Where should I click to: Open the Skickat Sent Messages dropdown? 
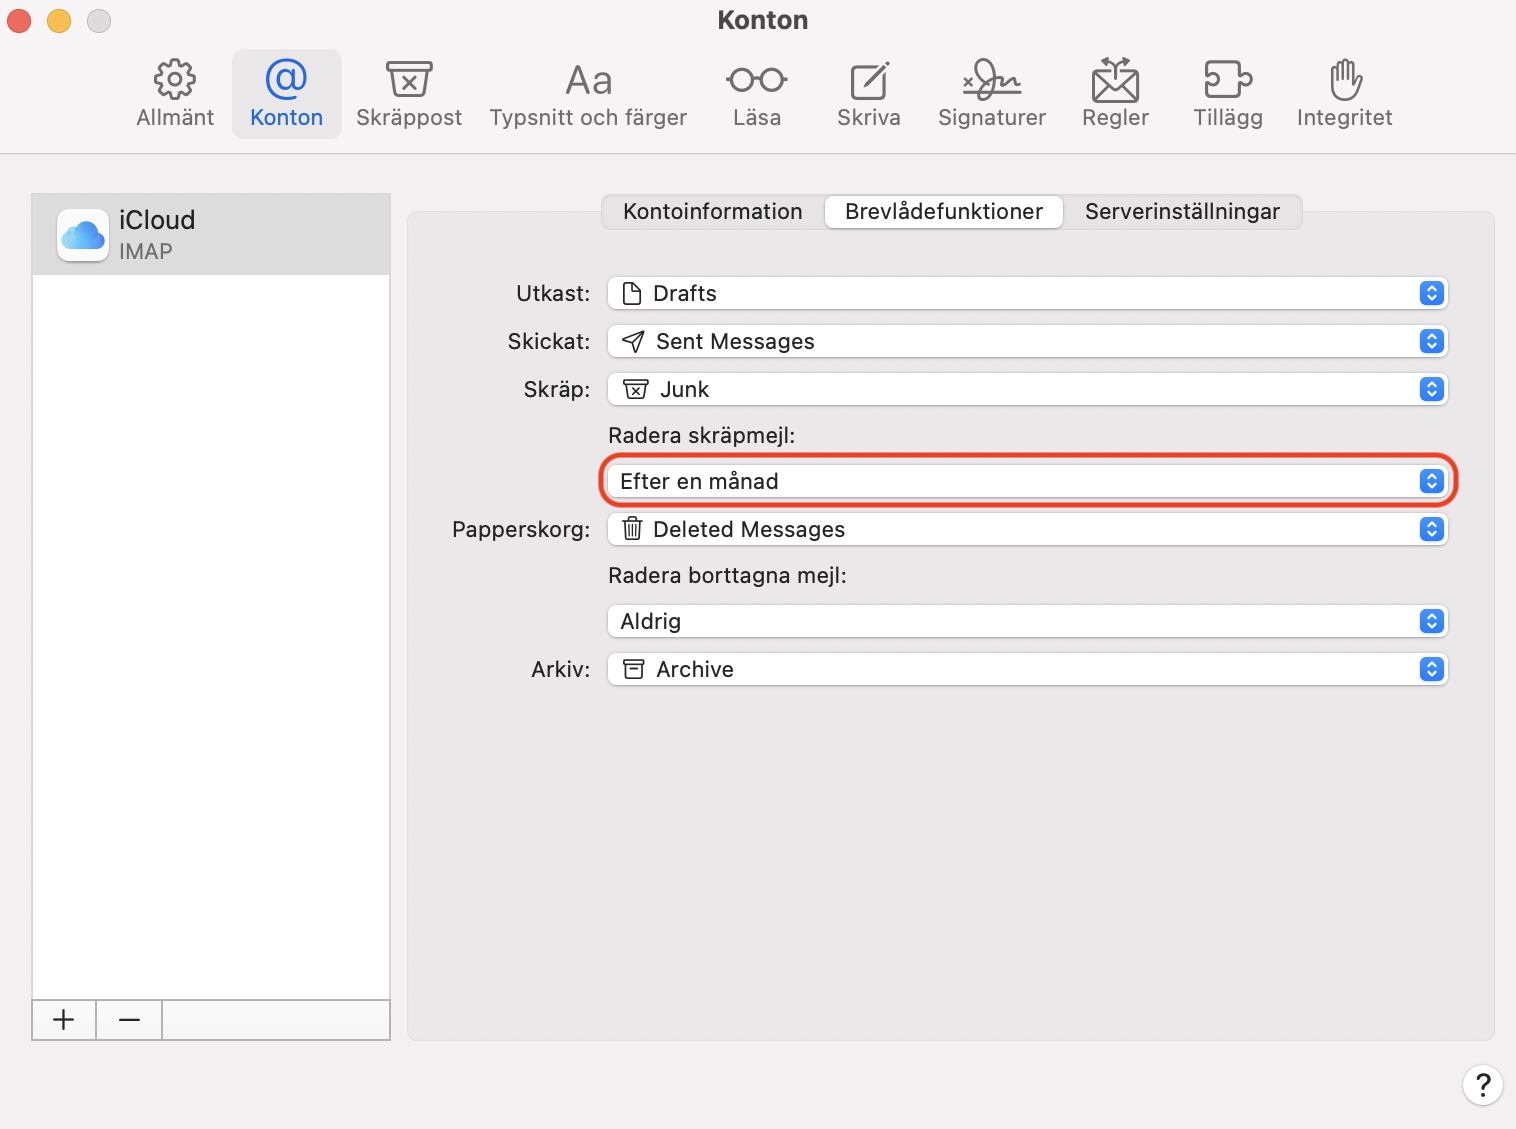click(x=1028, y=341)
